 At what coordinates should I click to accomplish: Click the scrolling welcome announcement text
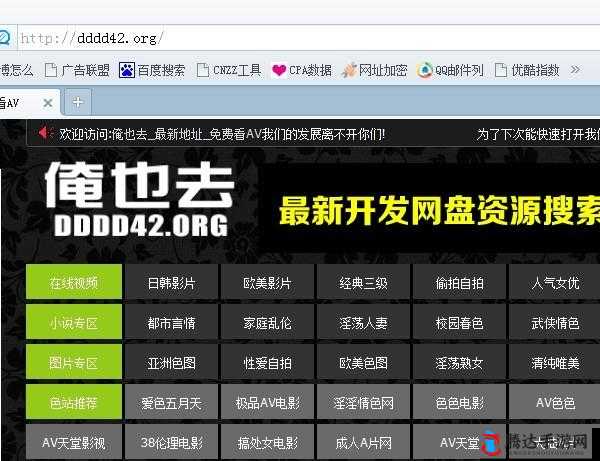point(222,134)
